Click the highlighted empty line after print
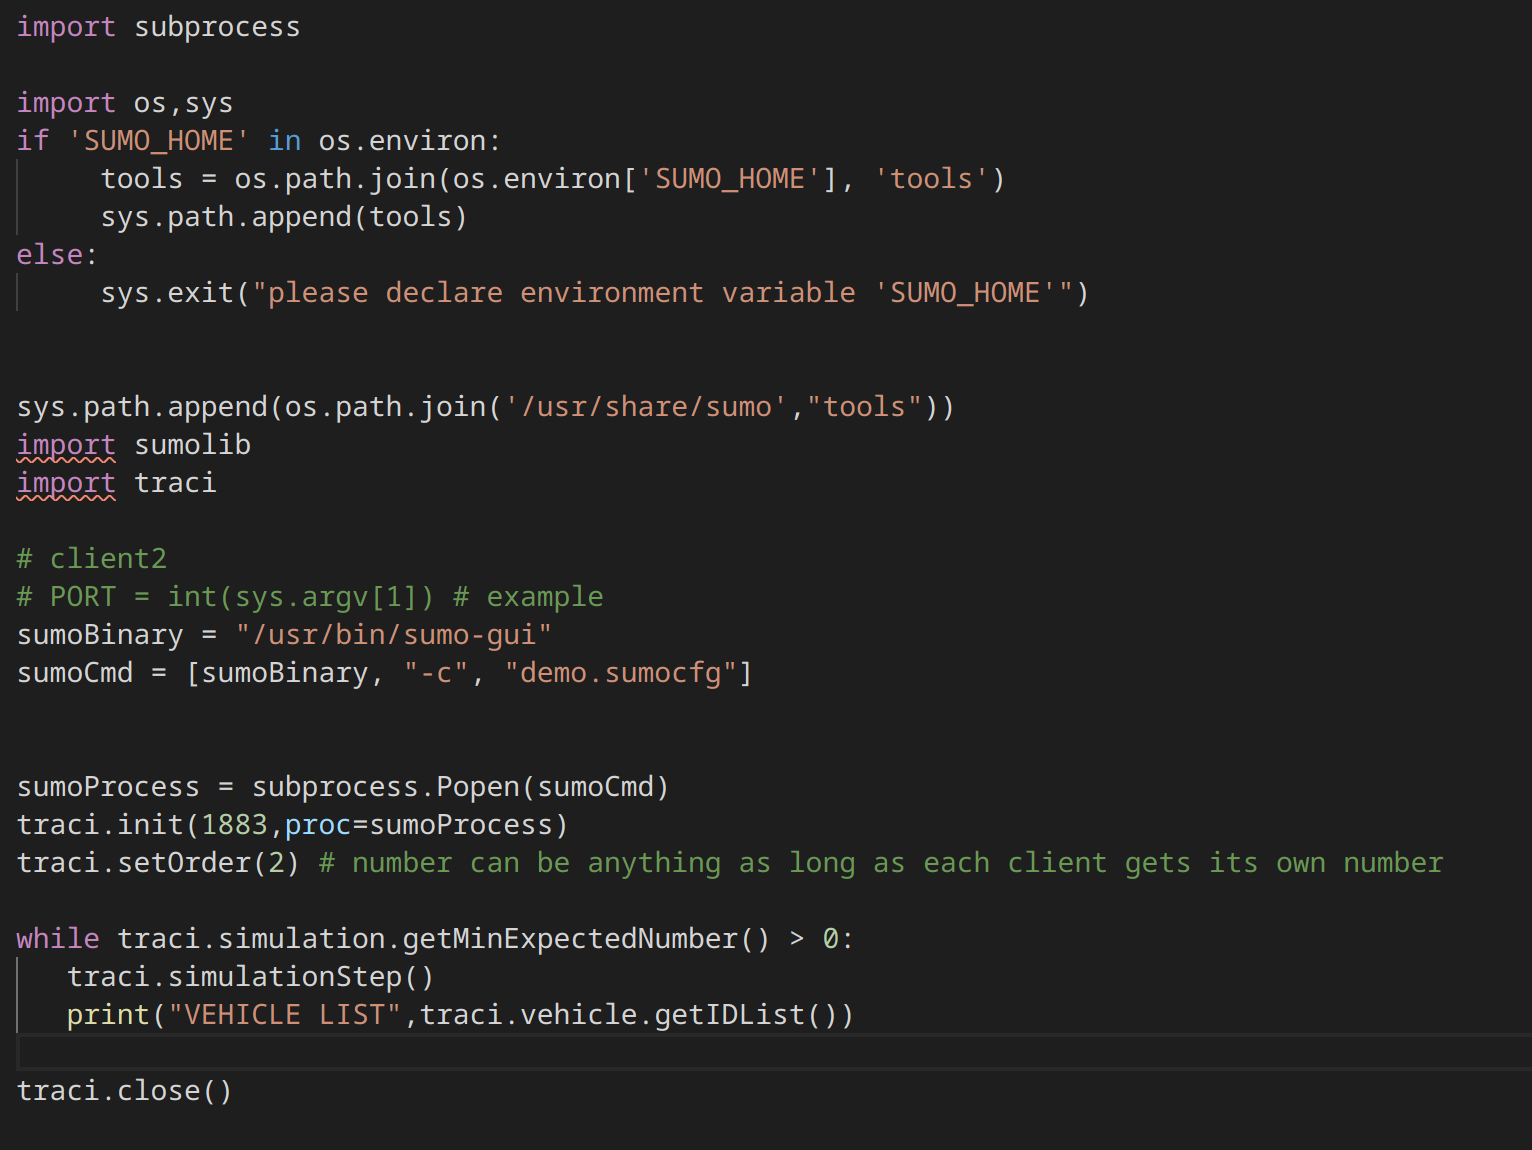The height and width of the screenshot is (1150, 1532). pos(774,1053)
